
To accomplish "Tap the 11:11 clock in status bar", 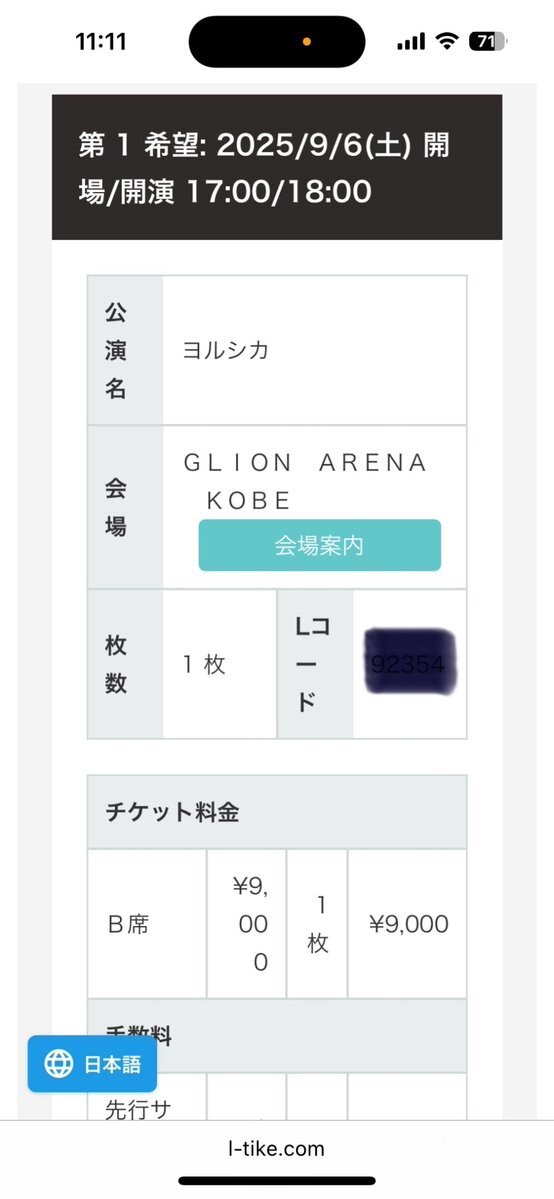I will click(100, 41).
